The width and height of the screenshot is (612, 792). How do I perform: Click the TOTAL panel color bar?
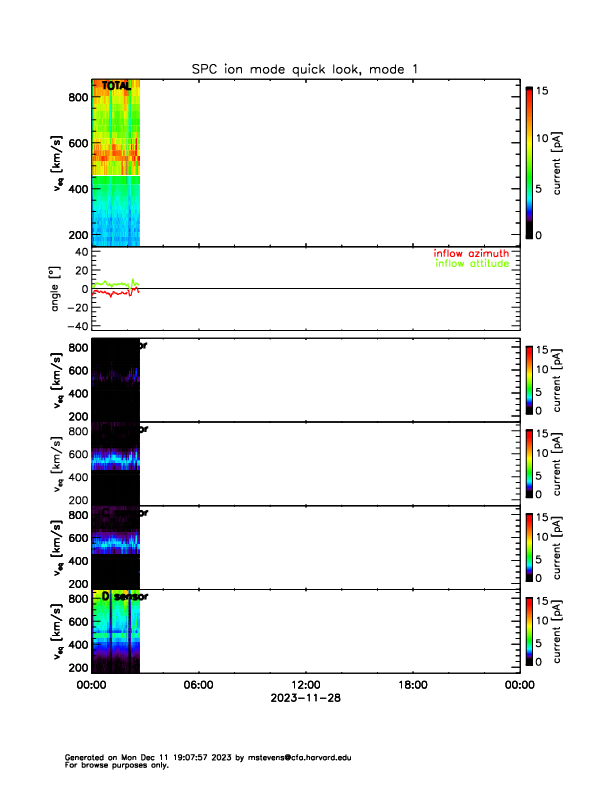(529, 163)
